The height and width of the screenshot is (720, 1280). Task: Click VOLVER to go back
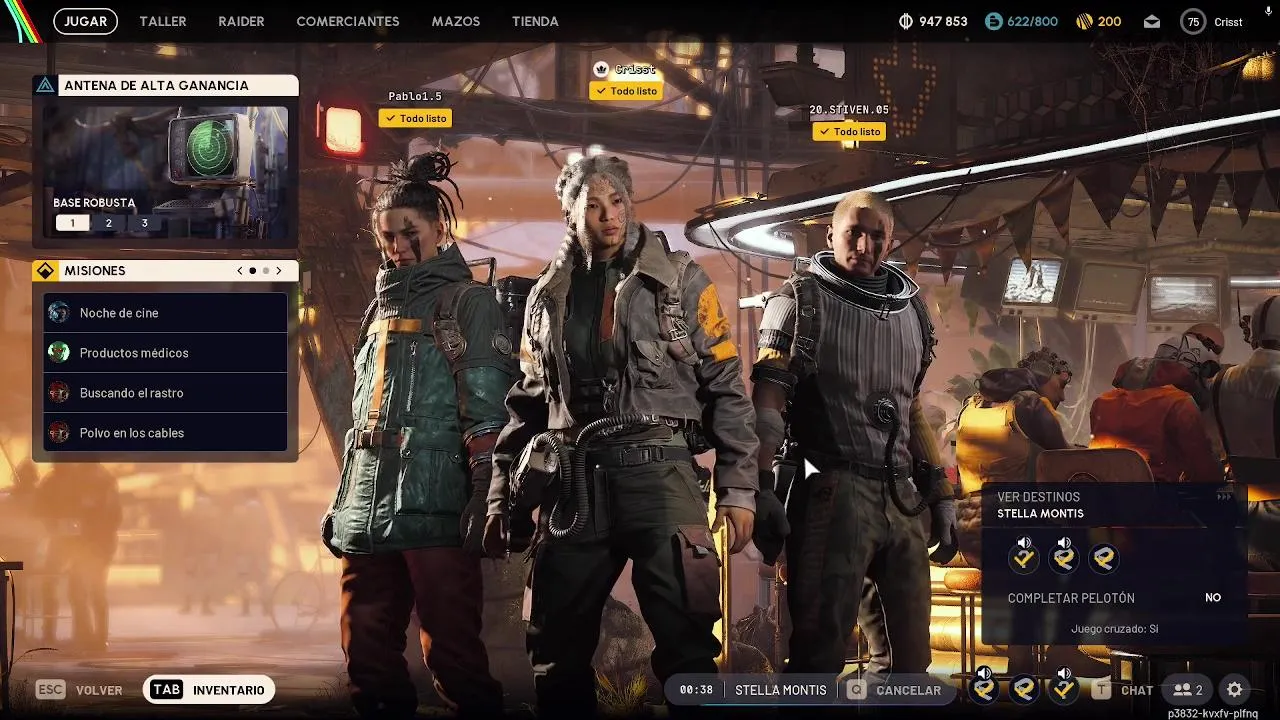click(x=80, y=690)
